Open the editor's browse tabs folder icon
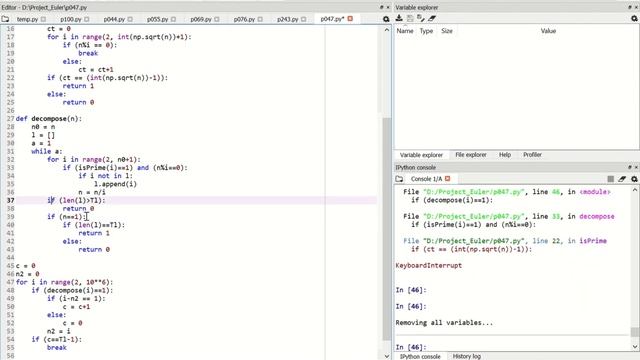Image resolution: width=640 pixels, height=360 pixels. (5, 19)
